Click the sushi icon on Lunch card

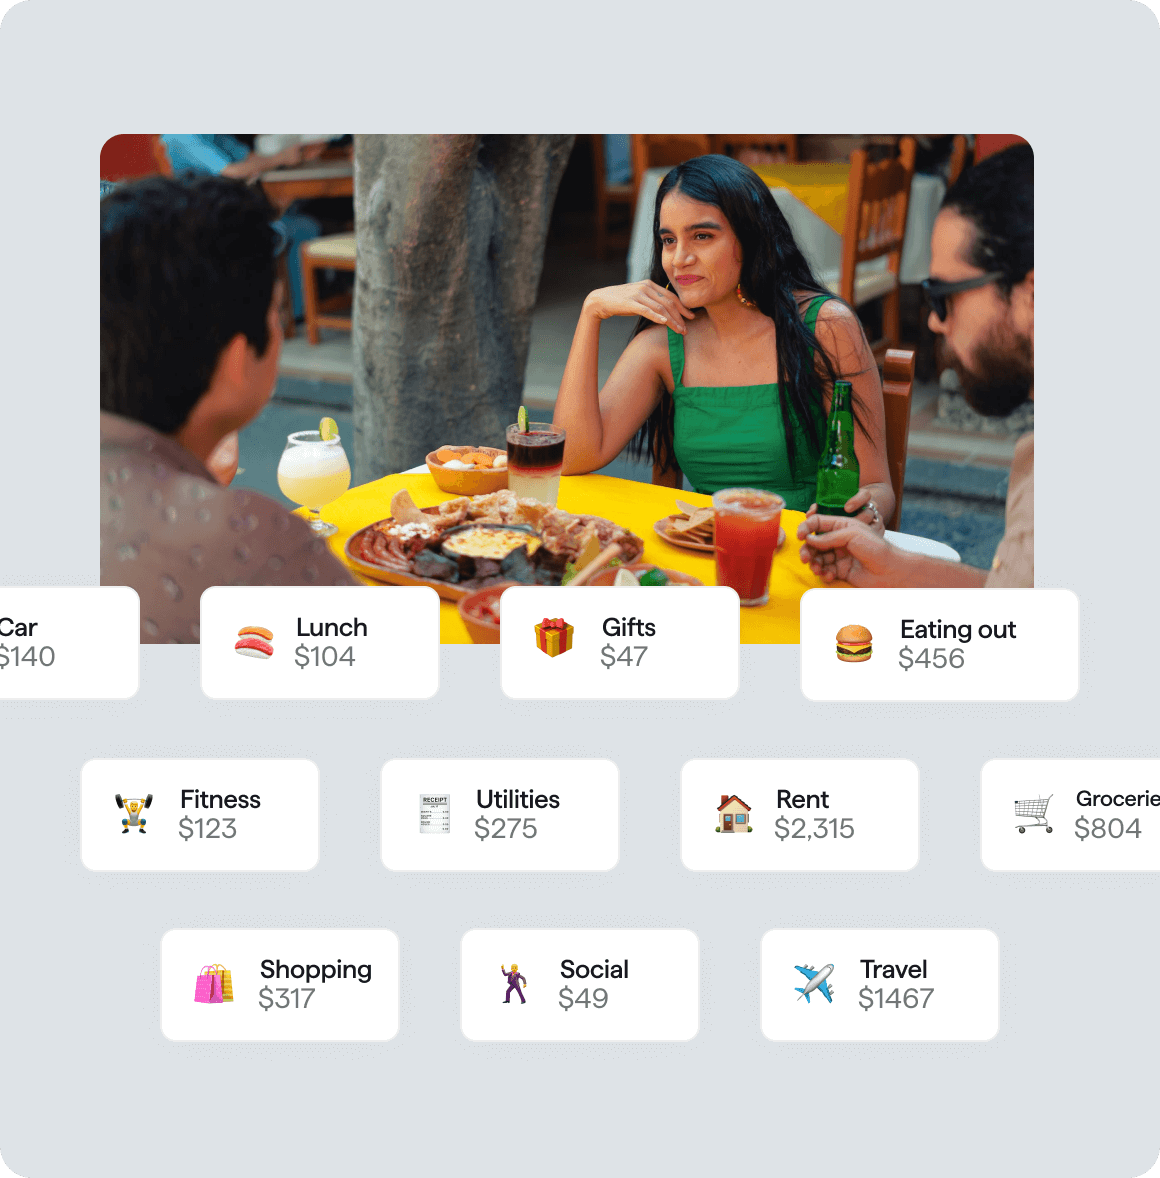[x=255, y=642]
